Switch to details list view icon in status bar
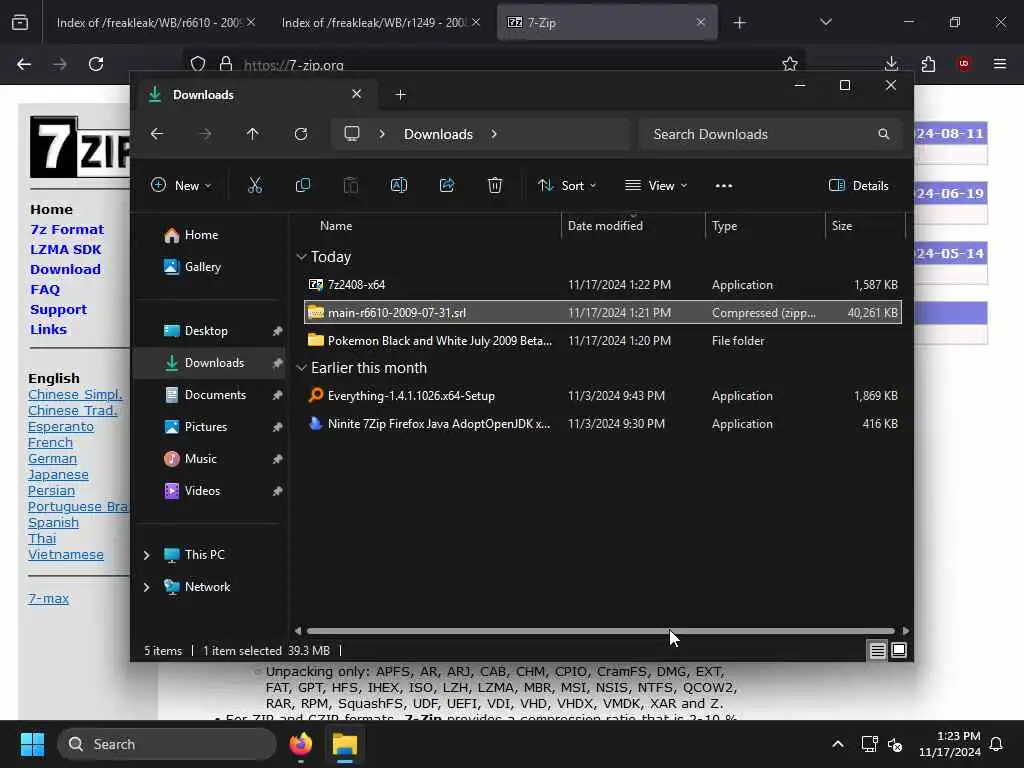Image resolution: width=1024 pixels, height=768 pixels. tap(877, 650)
